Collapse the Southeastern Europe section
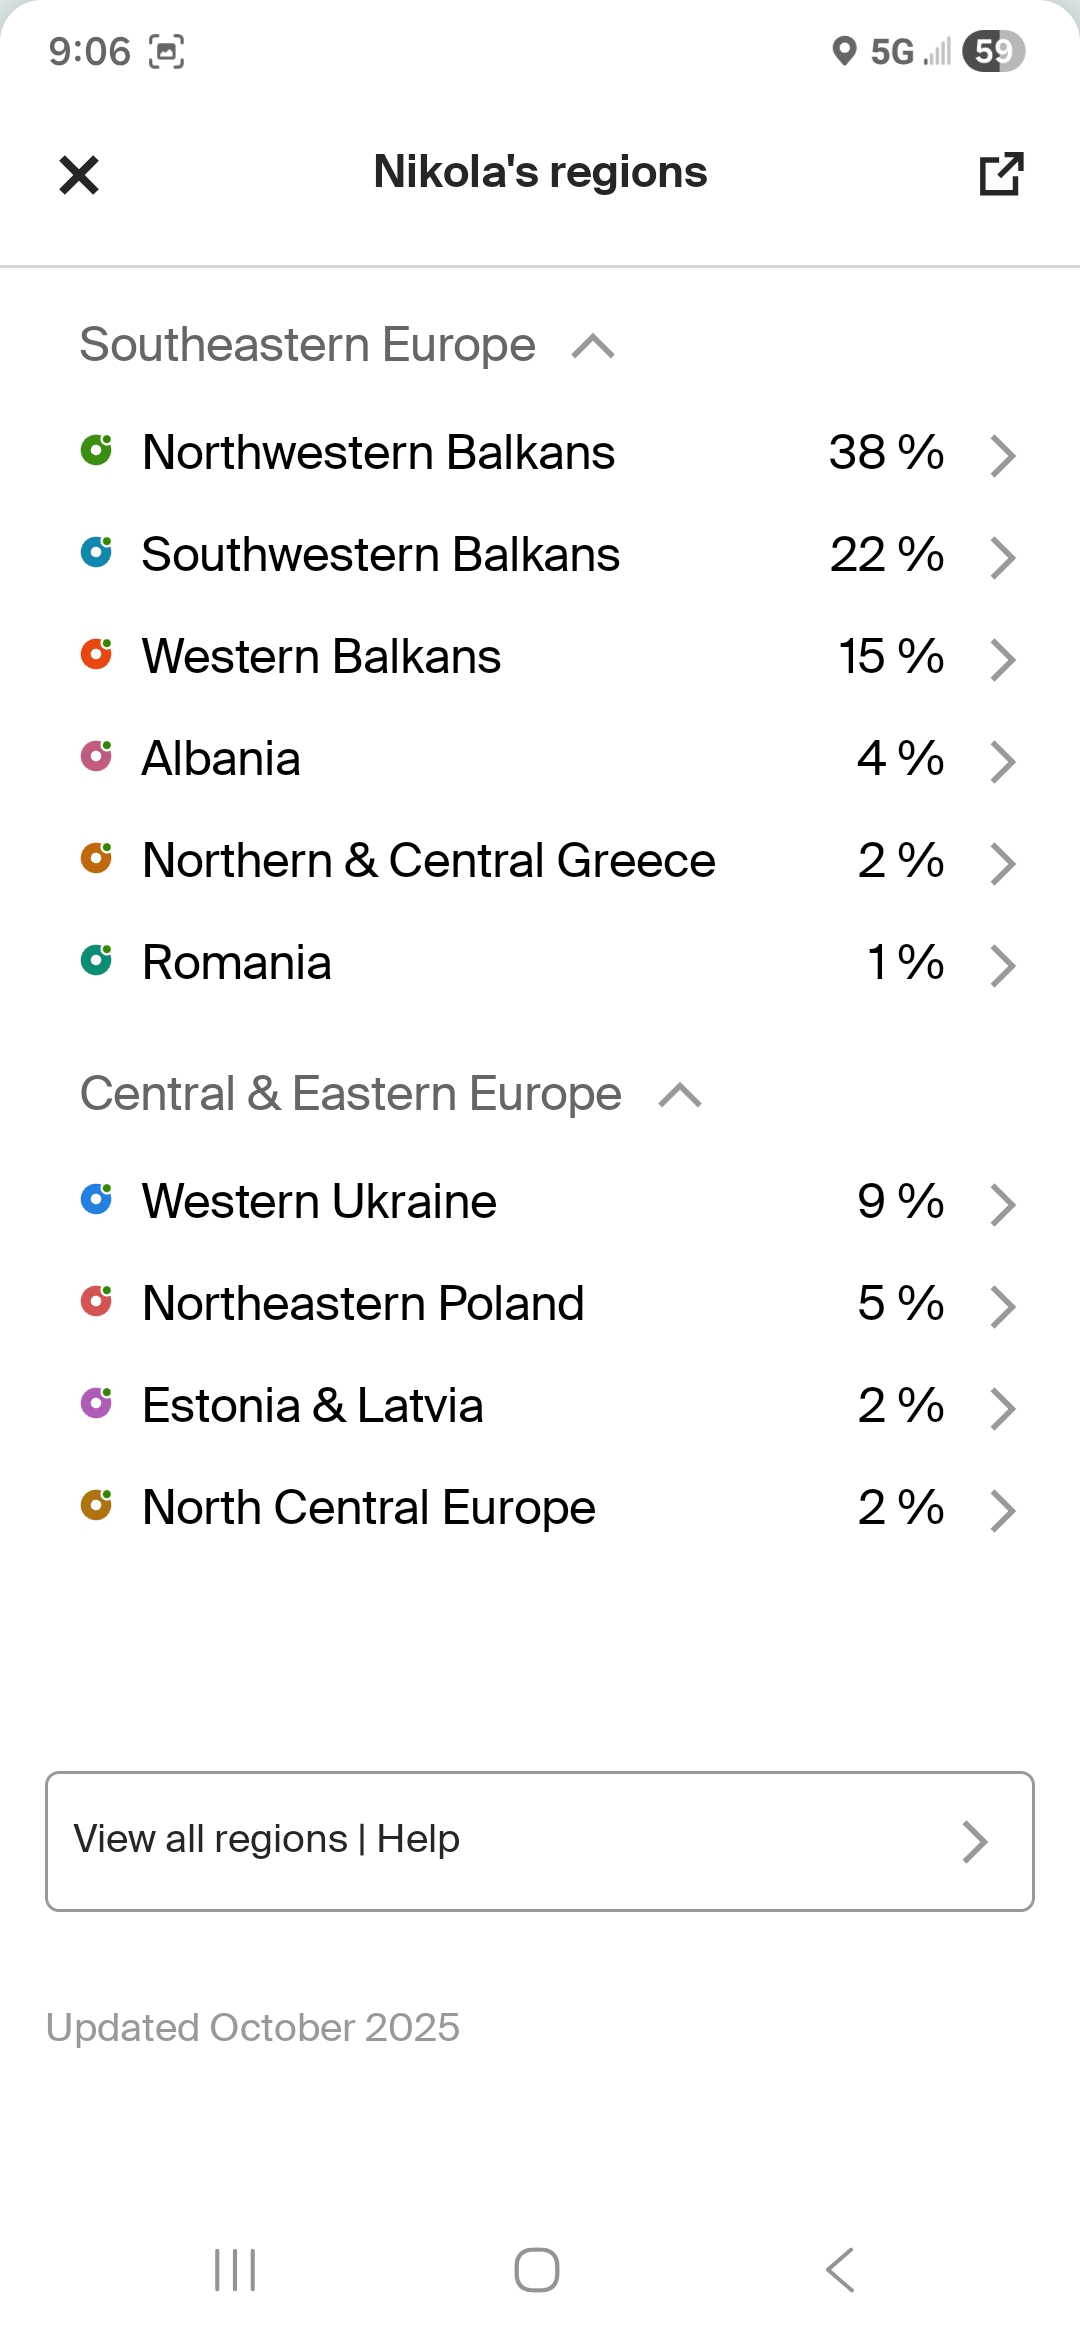The image size is (1080, 2340). (593, 347)
